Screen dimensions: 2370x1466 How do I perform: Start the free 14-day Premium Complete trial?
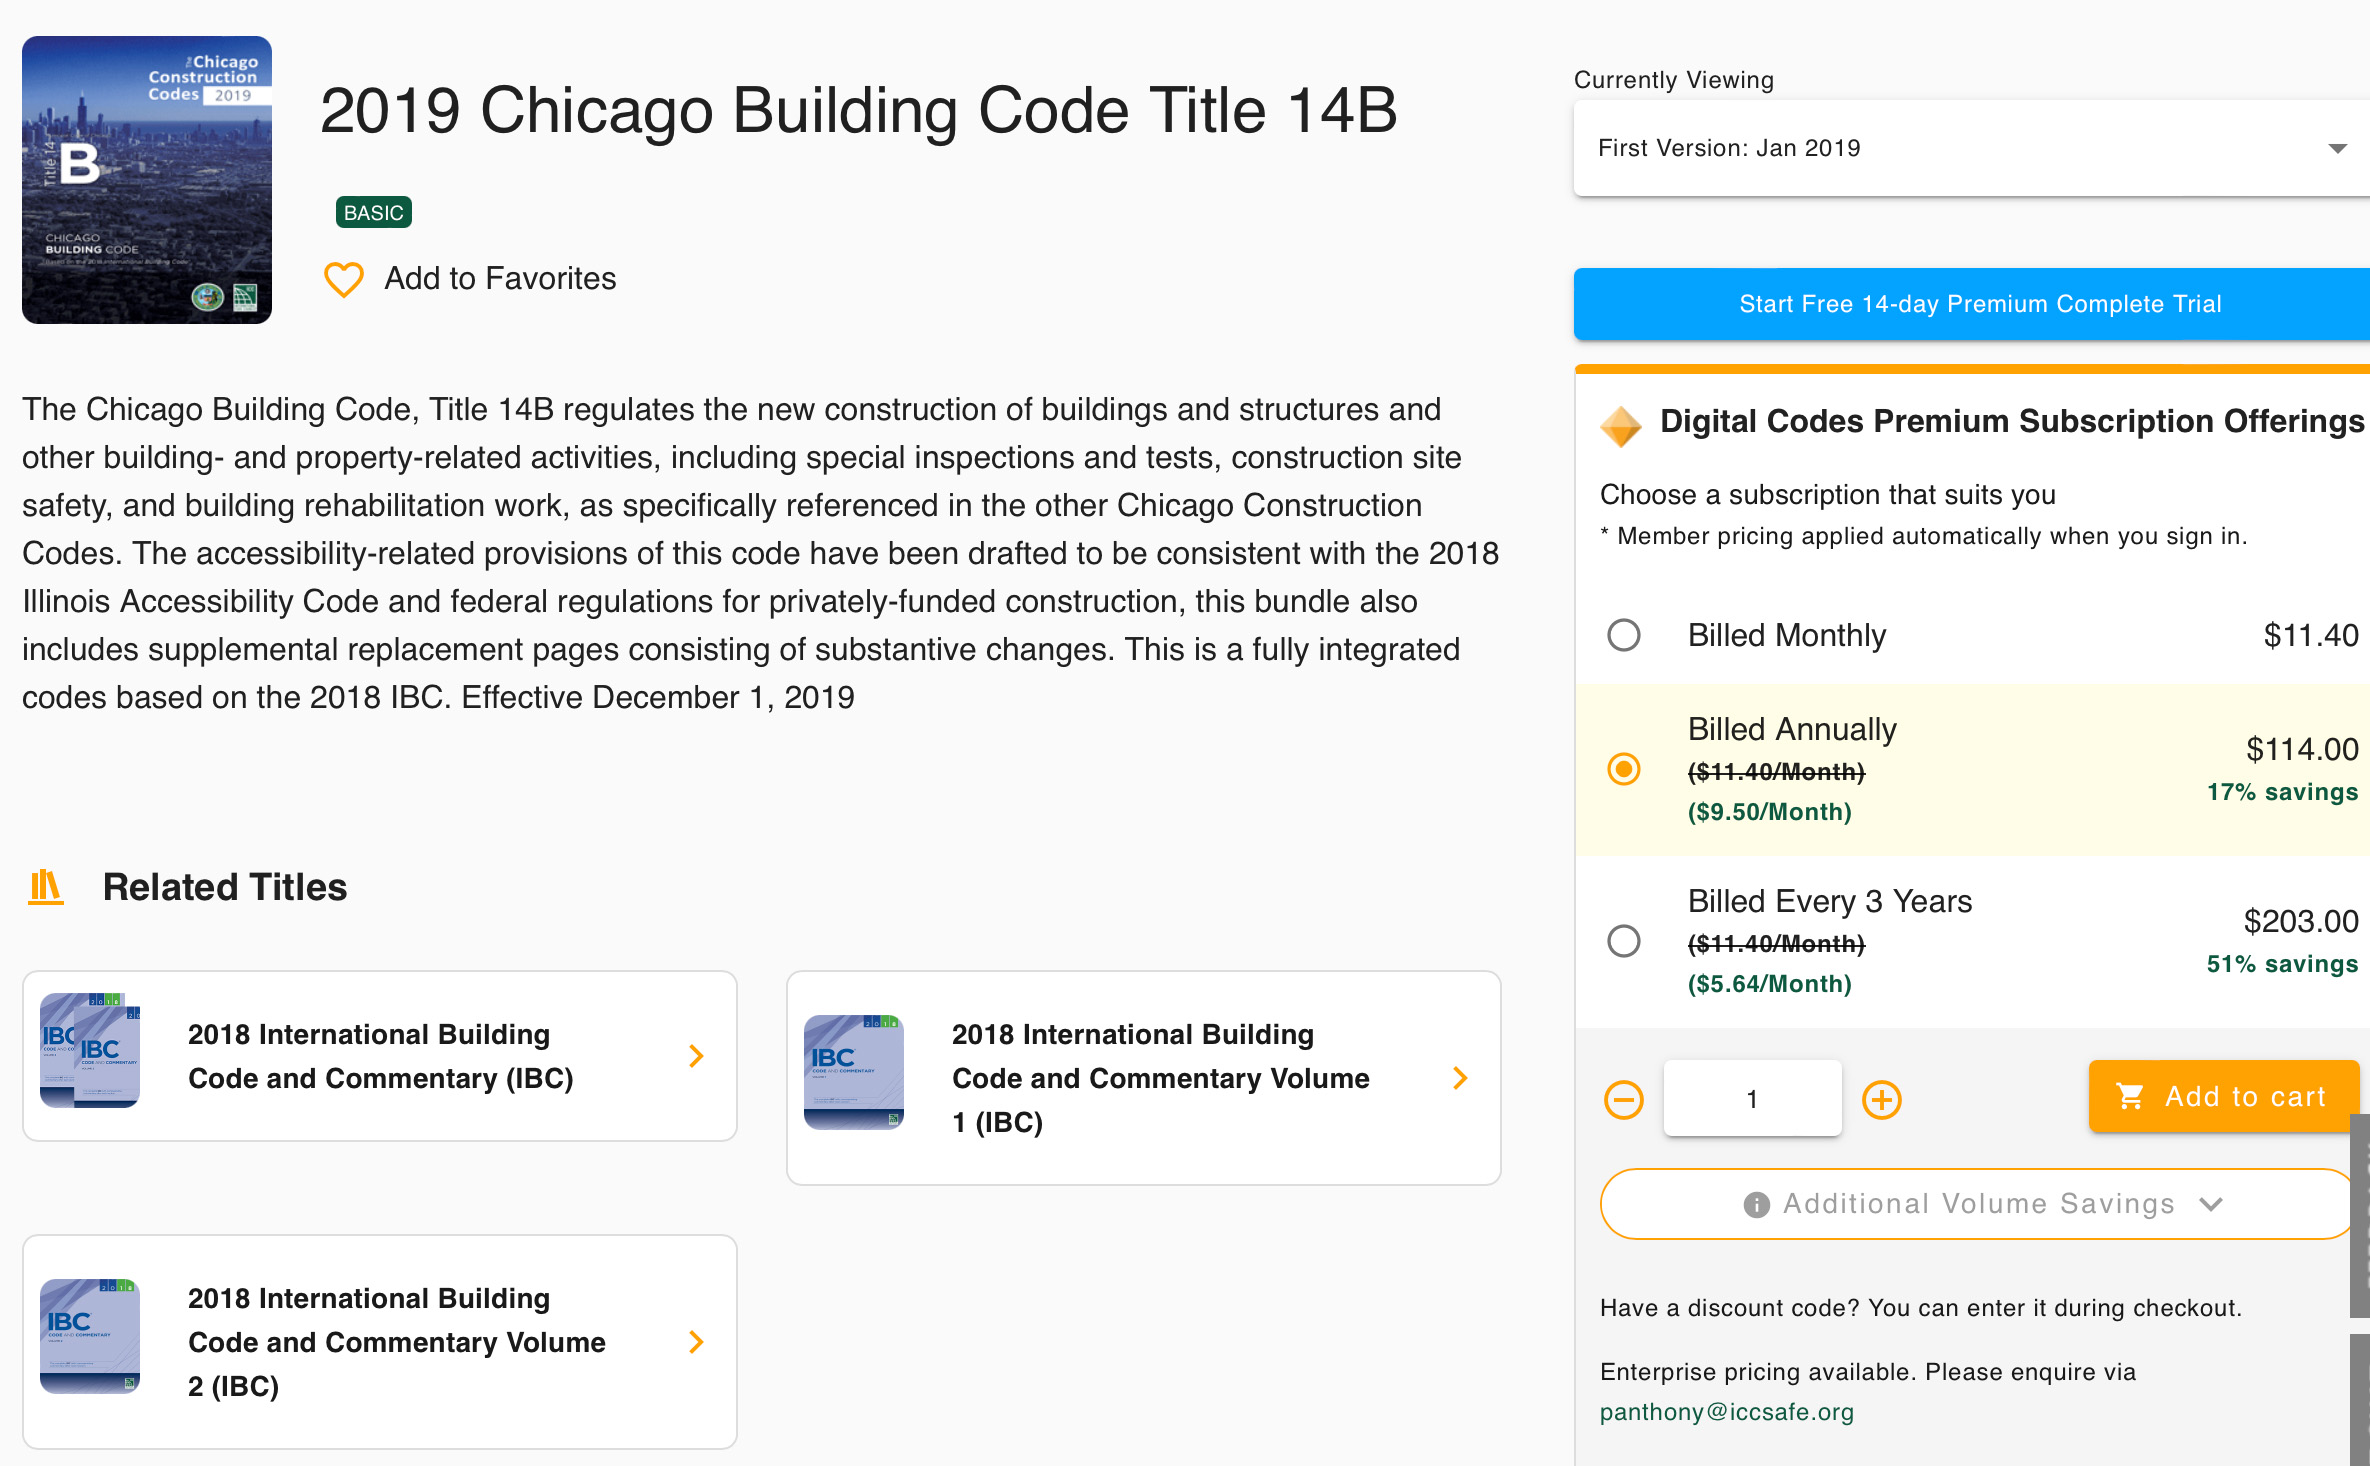coord(1972,304)
